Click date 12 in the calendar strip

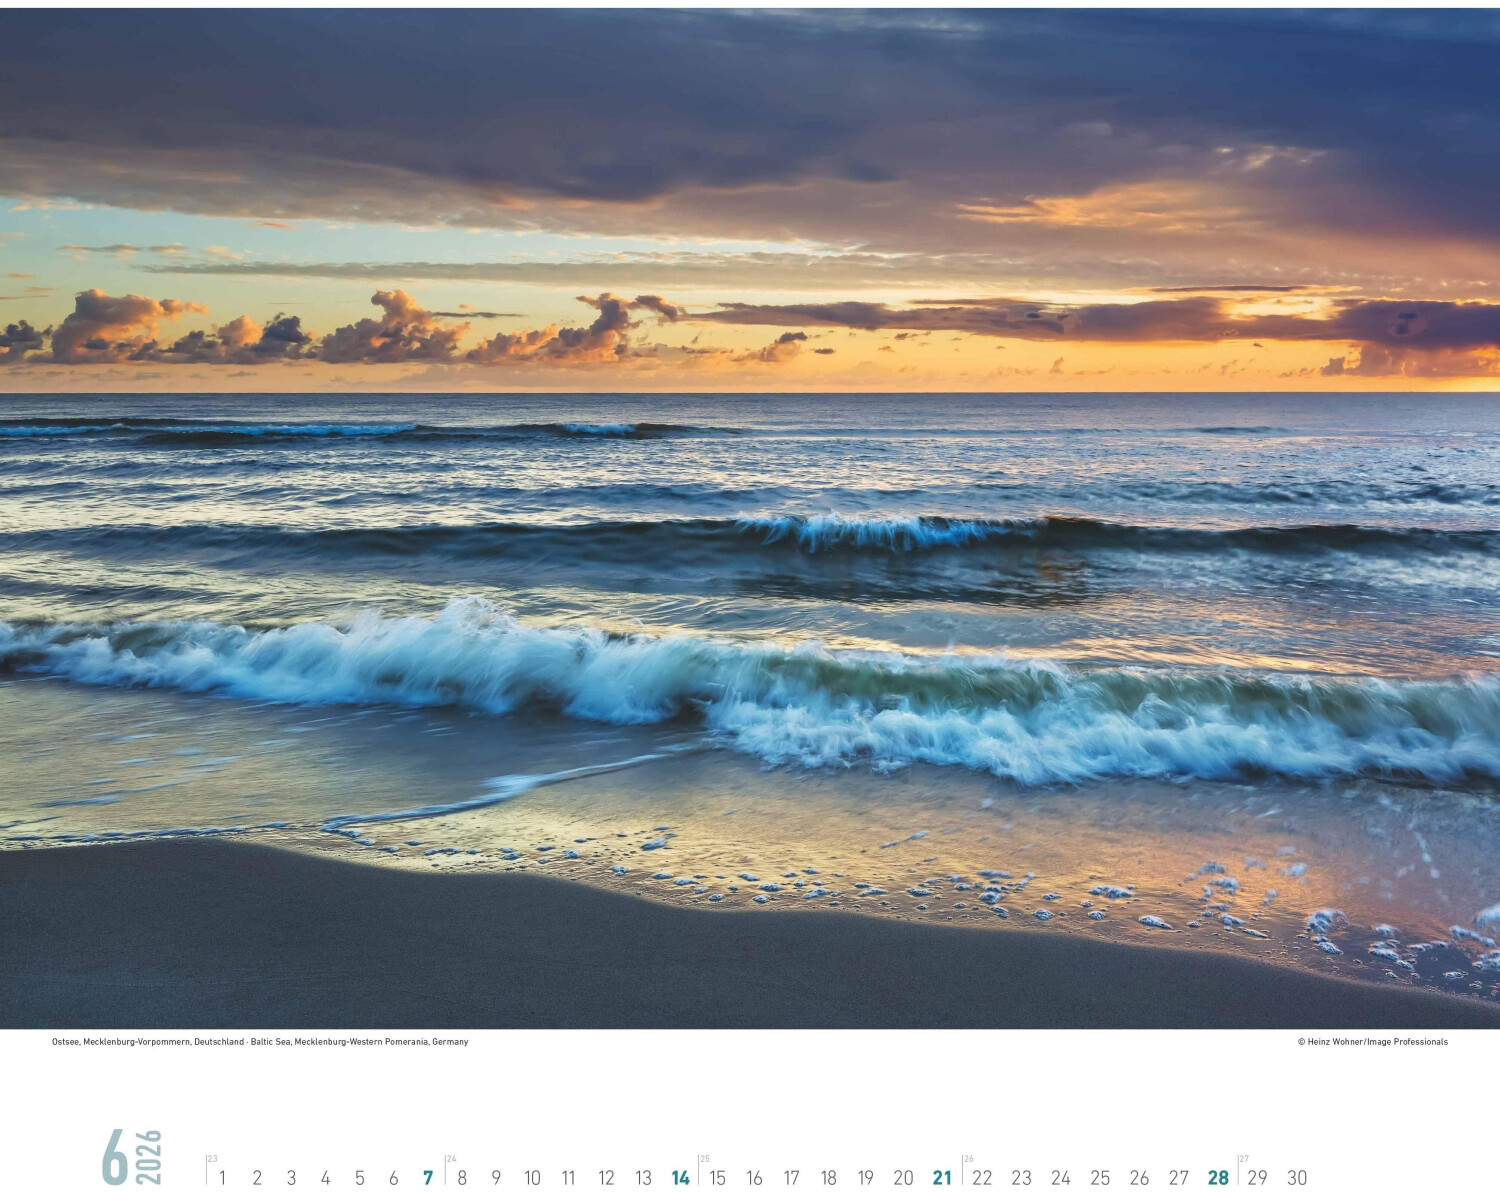click(606, 1178)
